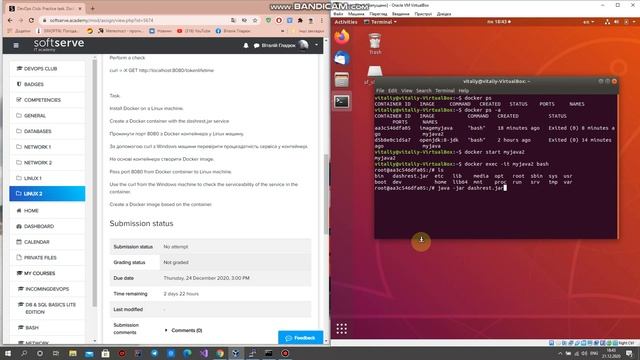
Task: Open COMPETENCIES in the sidebar
Action: (x=47, y=100)
